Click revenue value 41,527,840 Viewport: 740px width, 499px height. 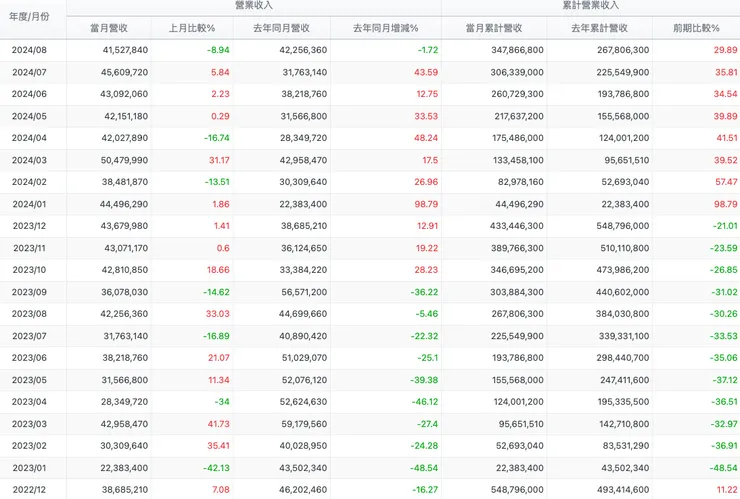click(125, 50)
